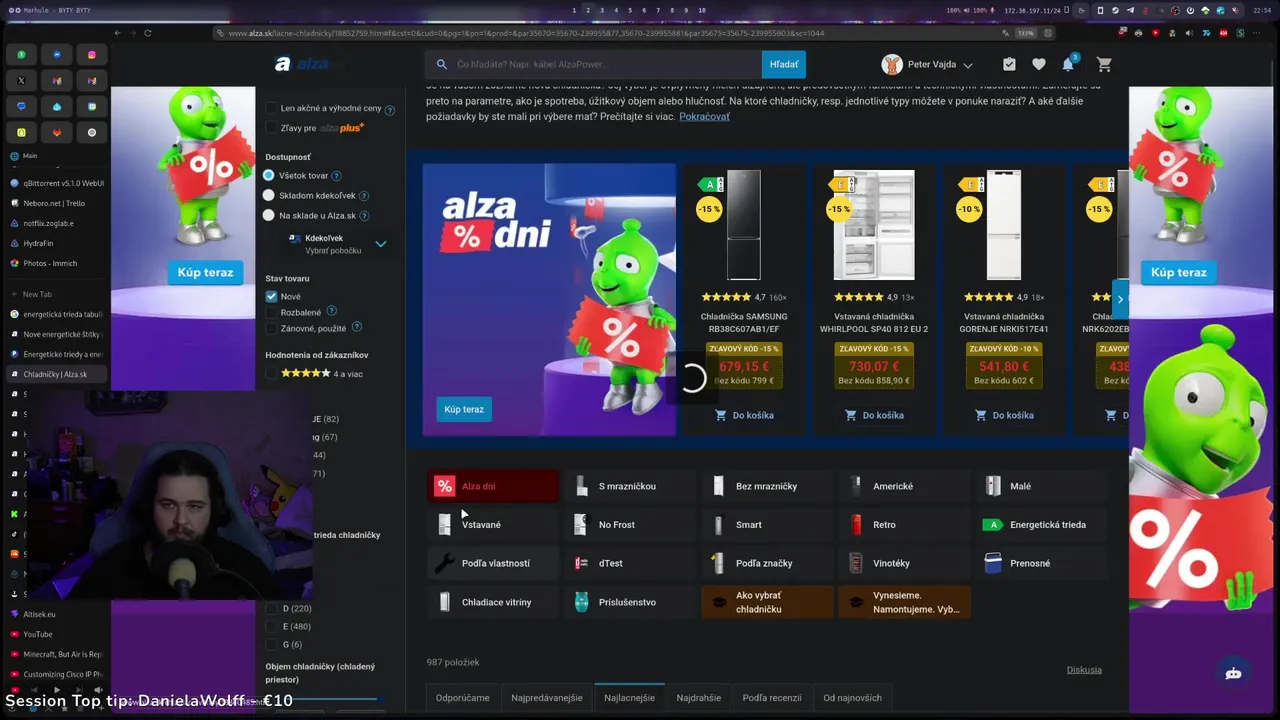
Task: Open notifications bell with badge 3
Action: 1069,64
